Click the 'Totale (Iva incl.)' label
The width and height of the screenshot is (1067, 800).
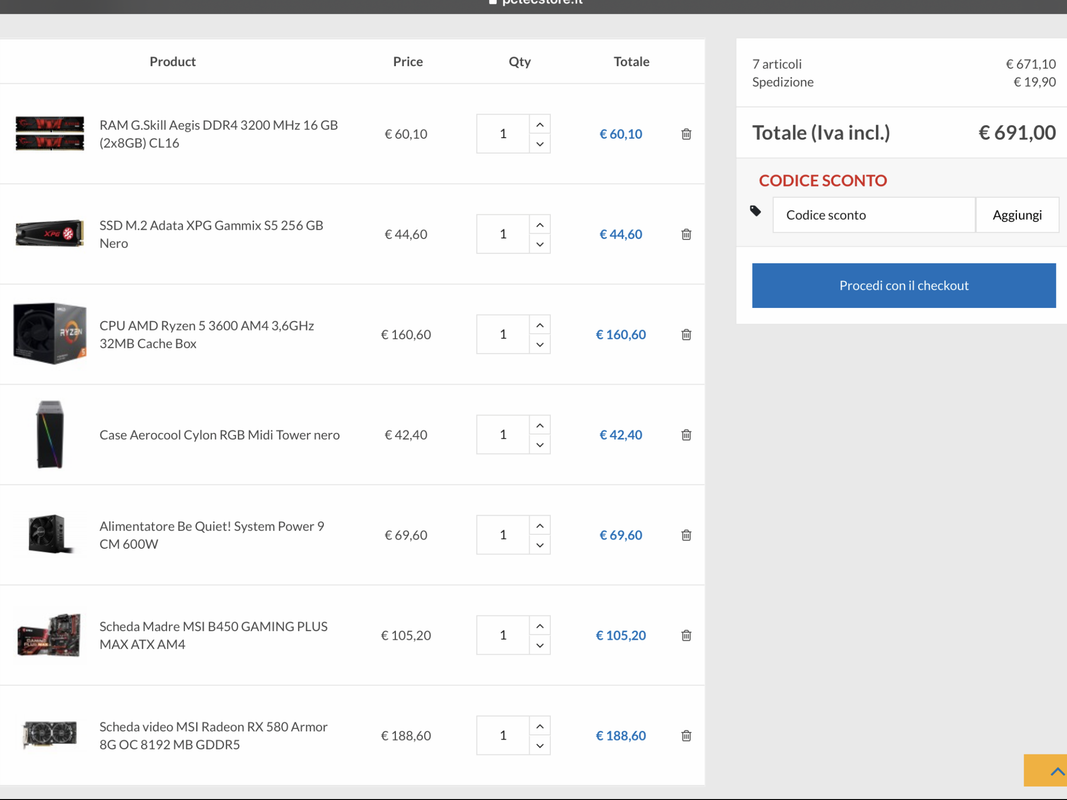click(x=821, y=133)
